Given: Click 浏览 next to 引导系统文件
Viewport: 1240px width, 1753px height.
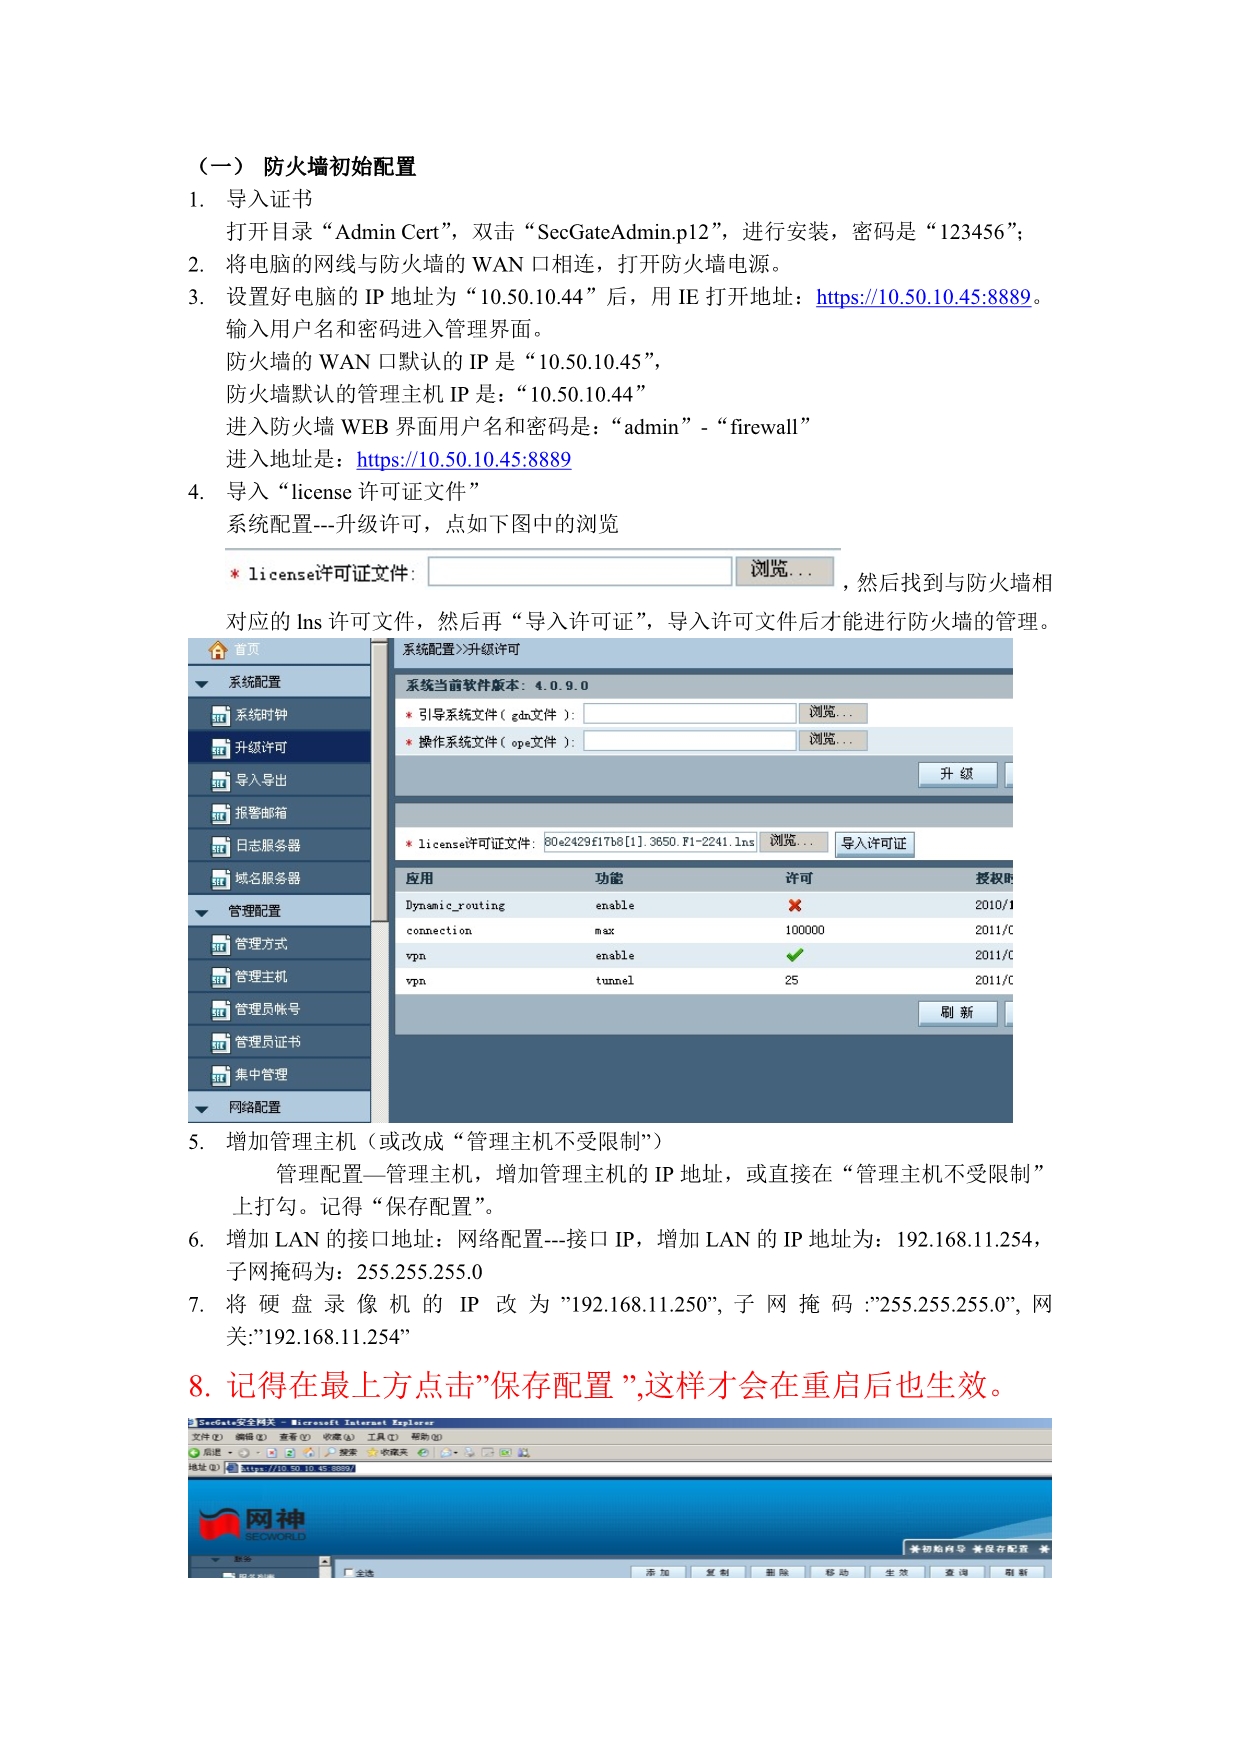Looking at the screenshot, I should coord(832,713).
